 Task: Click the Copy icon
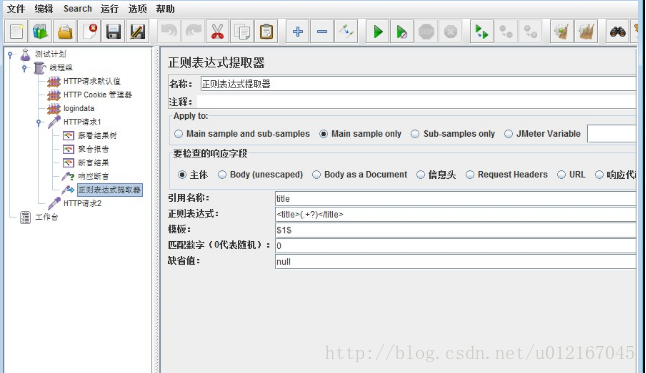coord(242,31)
